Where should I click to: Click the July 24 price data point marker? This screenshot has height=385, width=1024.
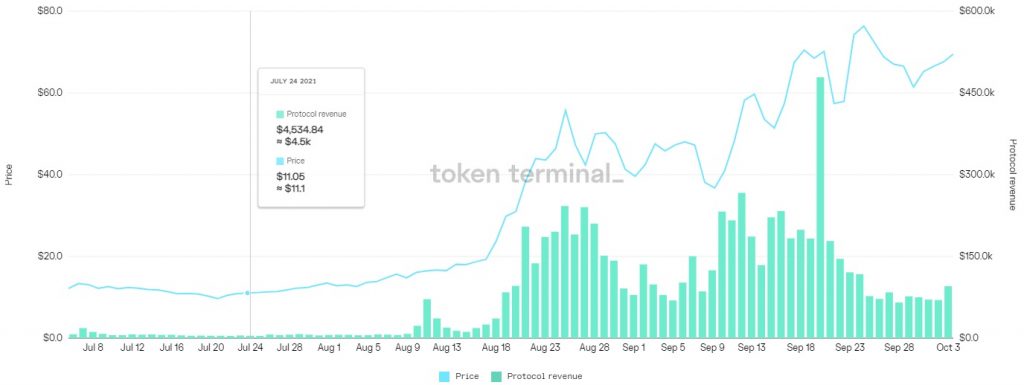tap(248, 293)
